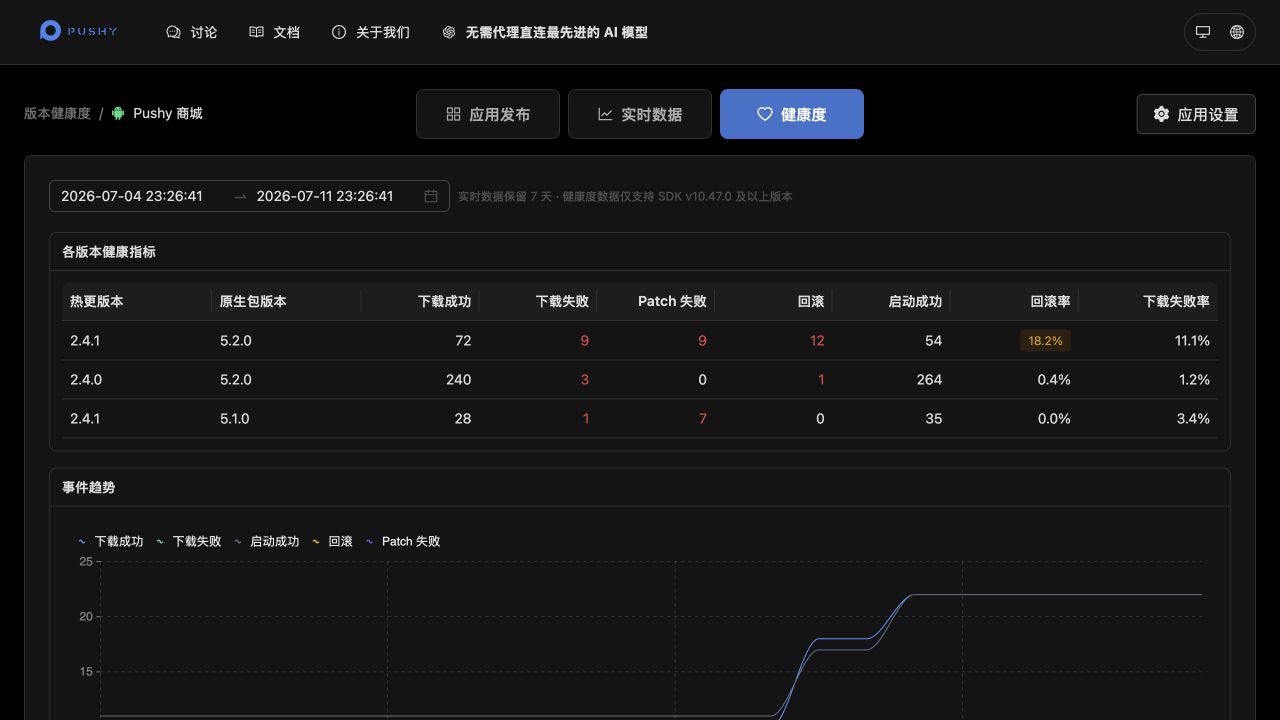Switch to the 实时数据 tab
1280x720 pixels.
[640, 114]
